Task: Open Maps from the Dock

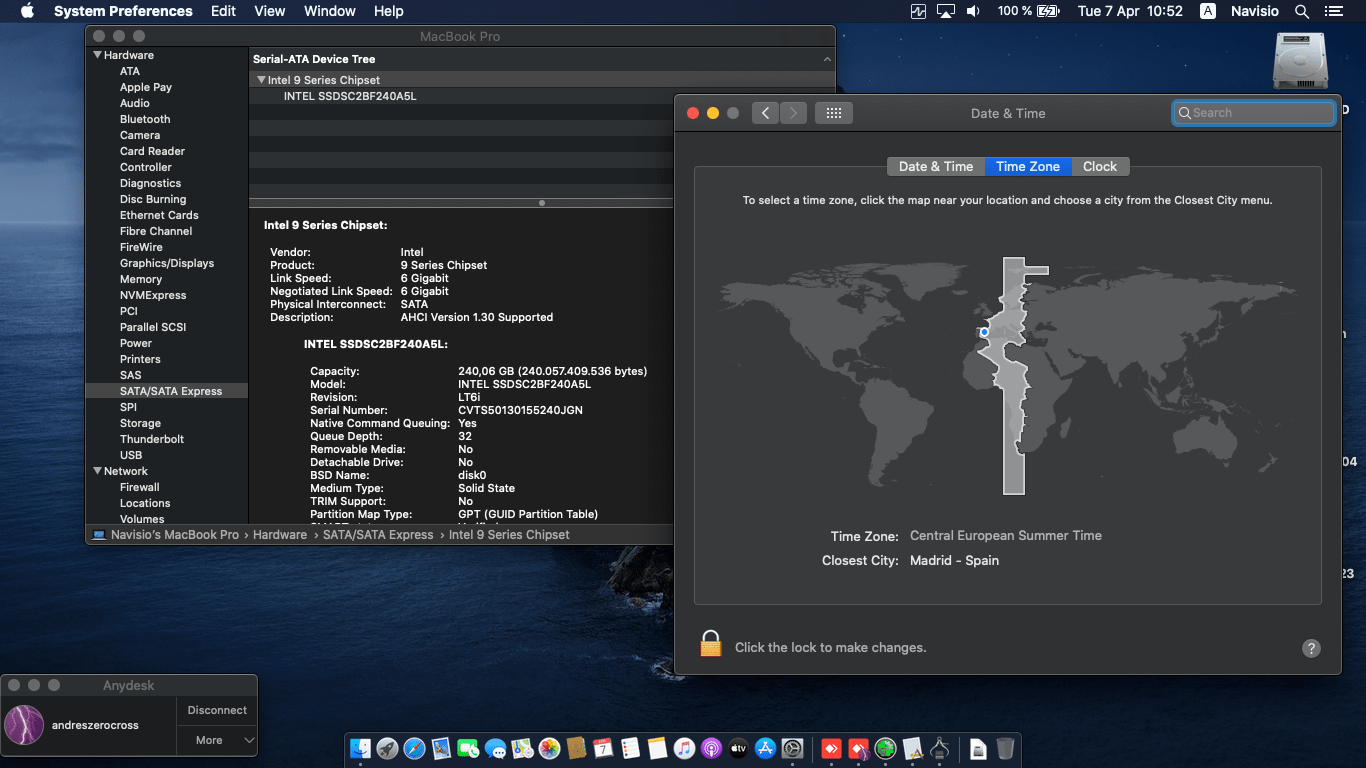Action: (x=522, y=748)
